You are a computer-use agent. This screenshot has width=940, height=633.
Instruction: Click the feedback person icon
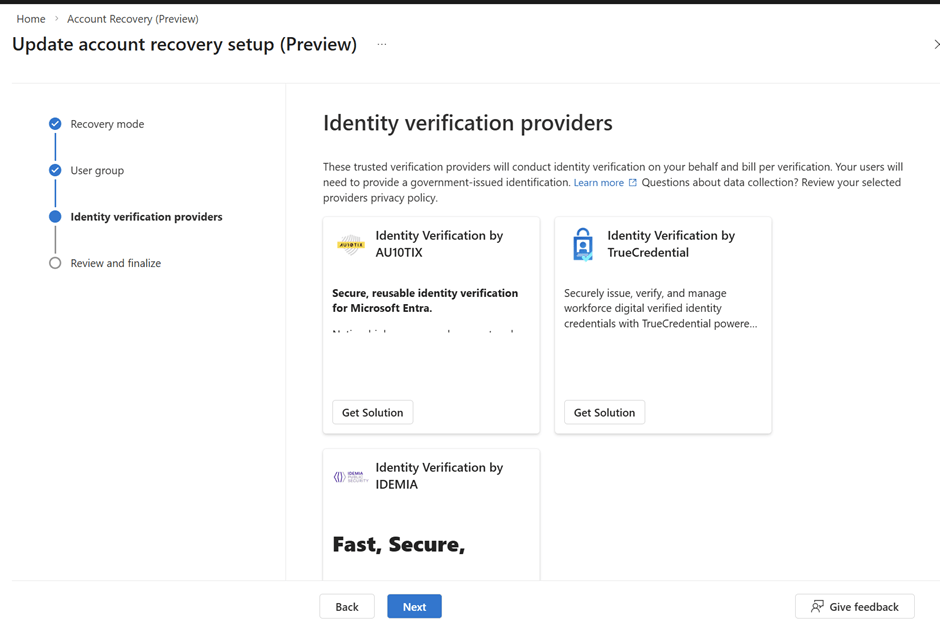pos(817,606)
